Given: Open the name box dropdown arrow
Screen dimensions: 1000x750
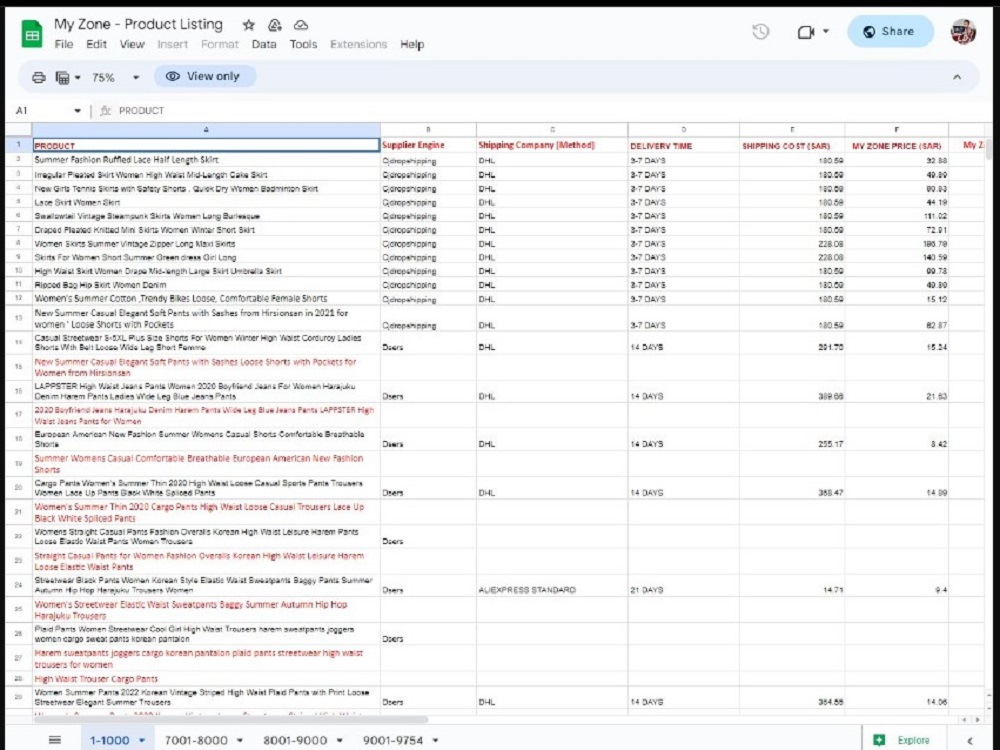Looking at the screenshot, I should (78, 110).
